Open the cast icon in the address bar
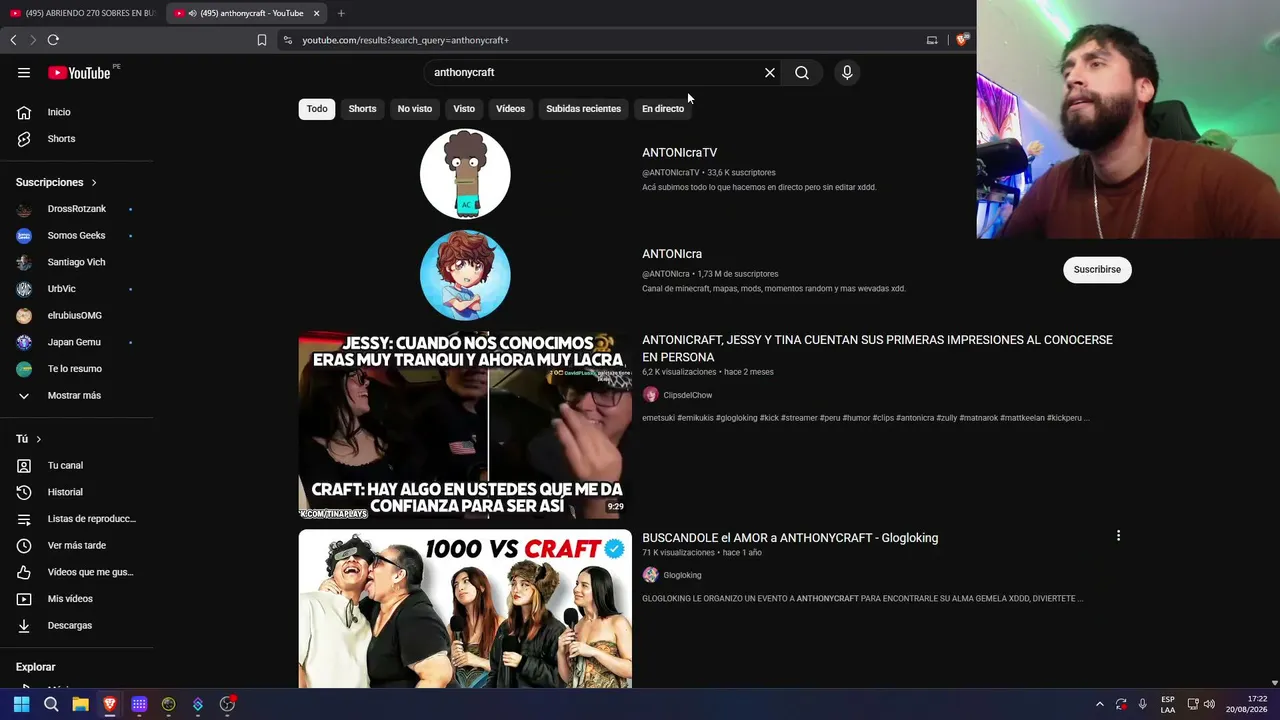This screenshot has width=1280, height=720. pyautogui.click(x=932, y=40)
